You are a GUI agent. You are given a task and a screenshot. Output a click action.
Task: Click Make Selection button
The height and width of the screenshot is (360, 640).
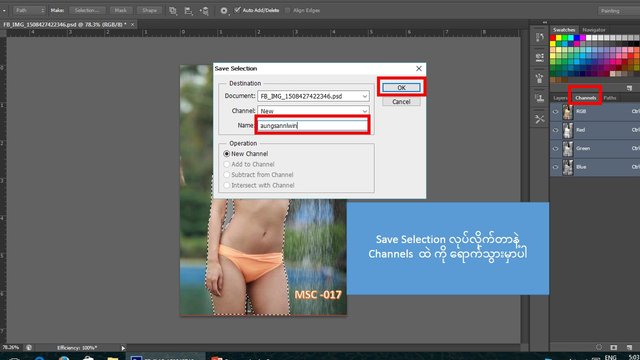click(87, 10)
